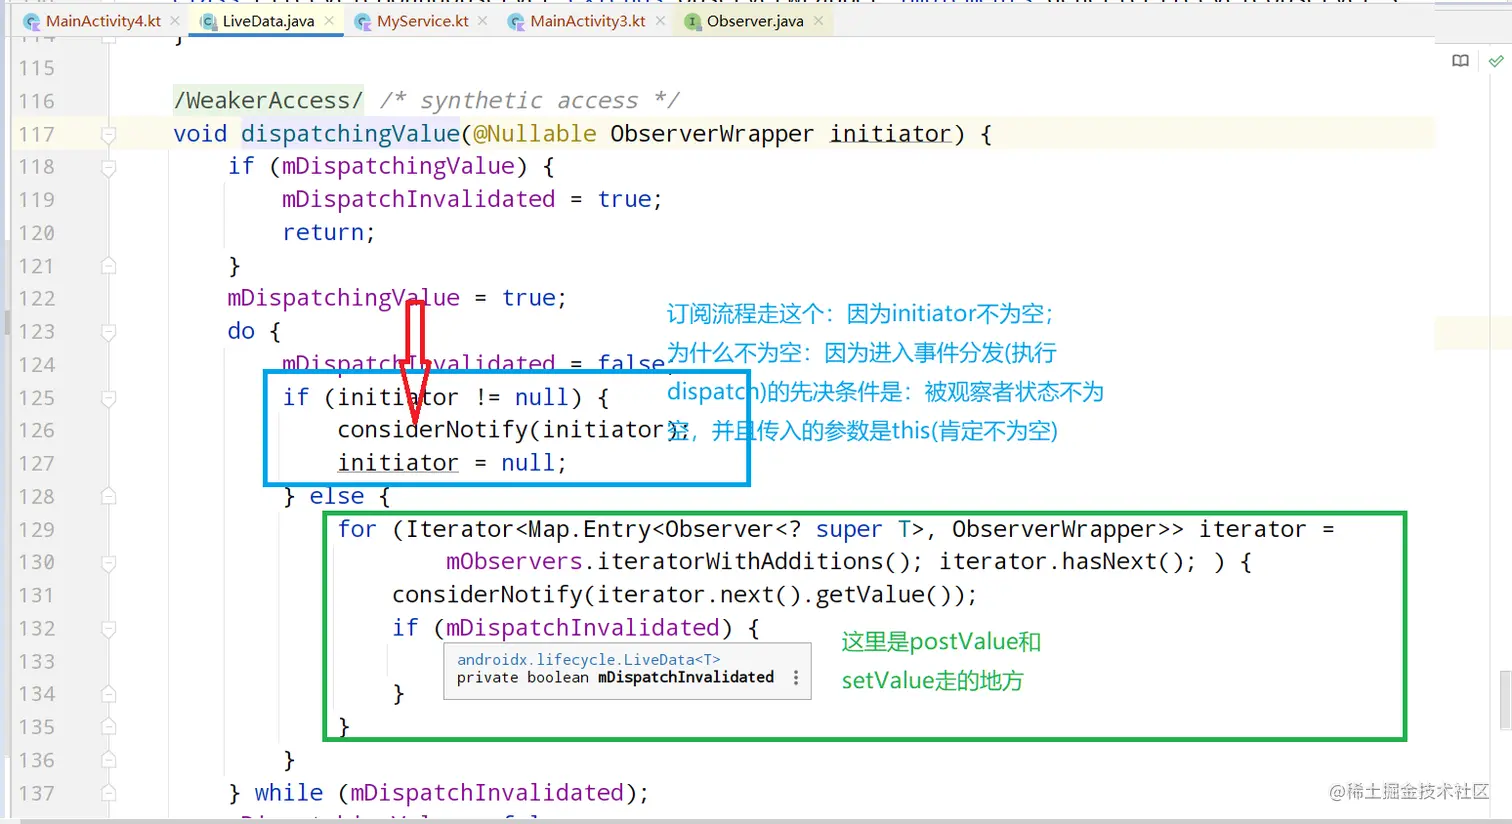Image resolution: width=1512 pixels, height=824 pixels.
Task: Close the LiveData.java tab
Action: coord(329,21)
